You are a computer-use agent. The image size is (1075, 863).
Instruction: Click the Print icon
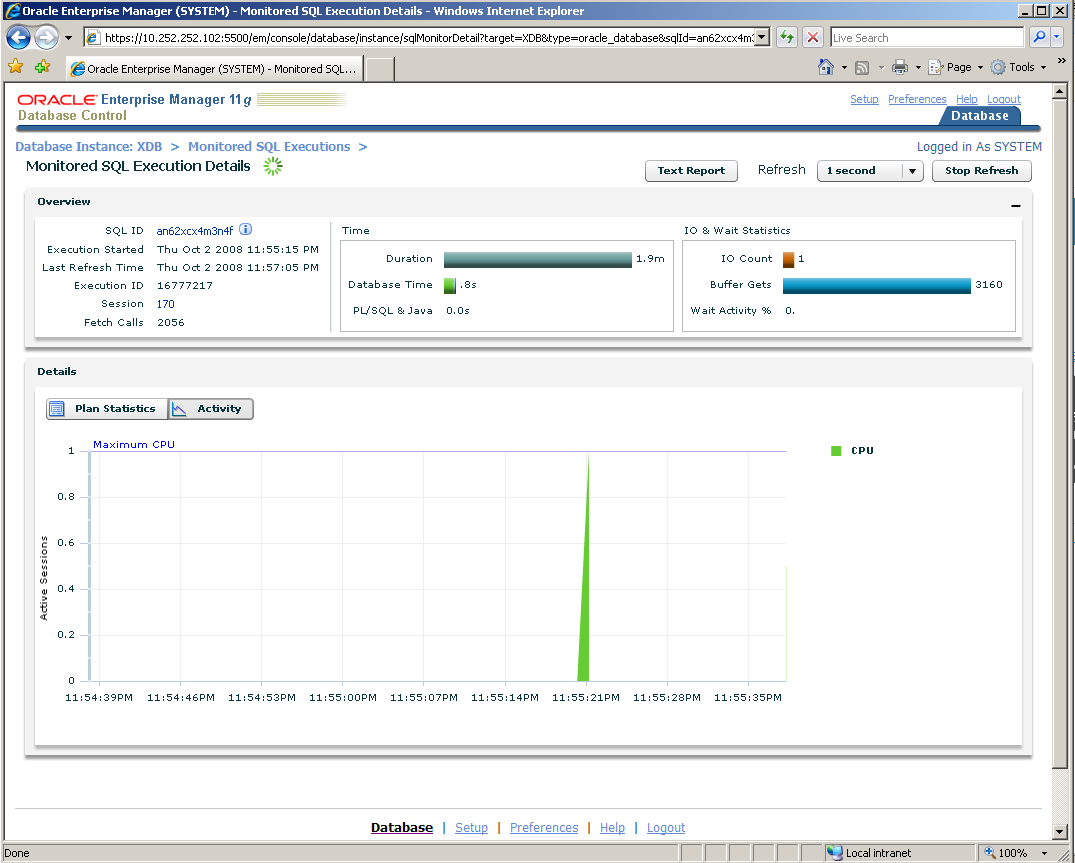pos(900,67)
